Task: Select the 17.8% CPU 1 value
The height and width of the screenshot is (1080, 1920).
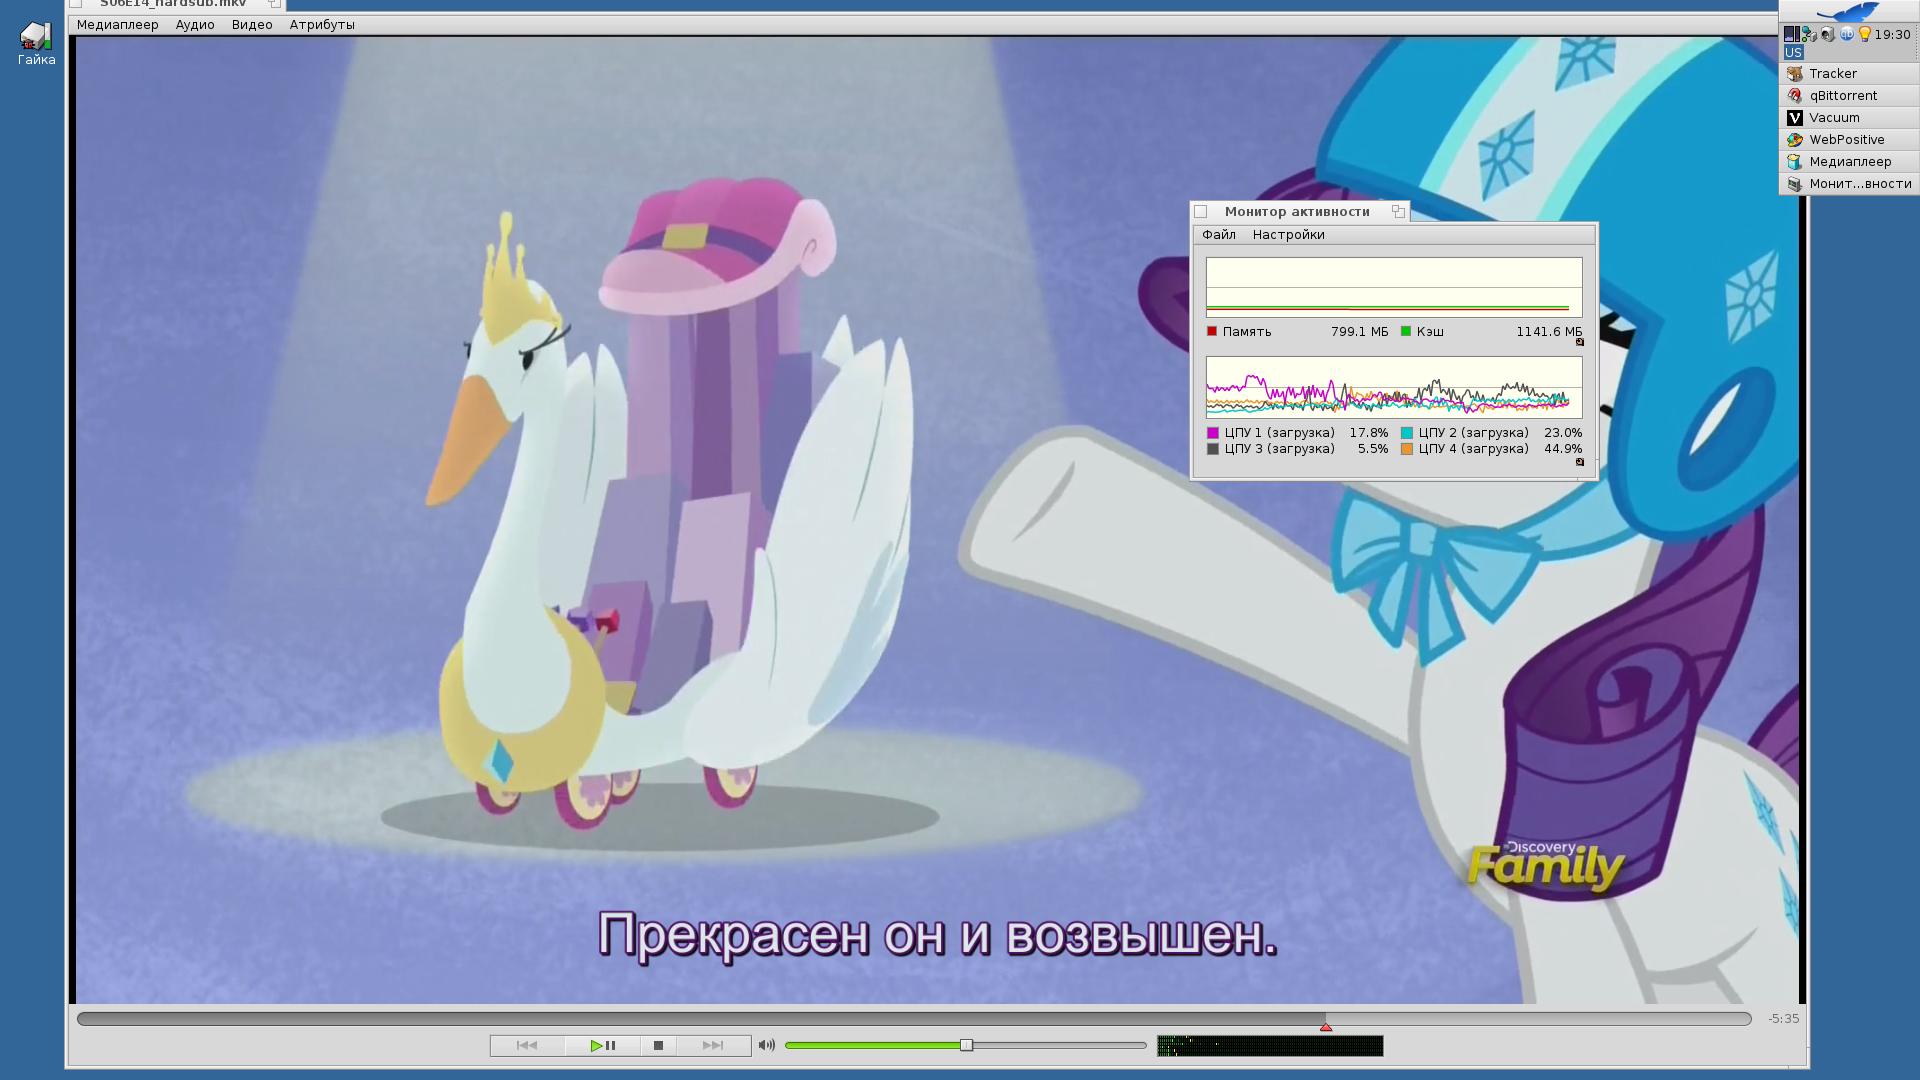Action: point(1369,433)
